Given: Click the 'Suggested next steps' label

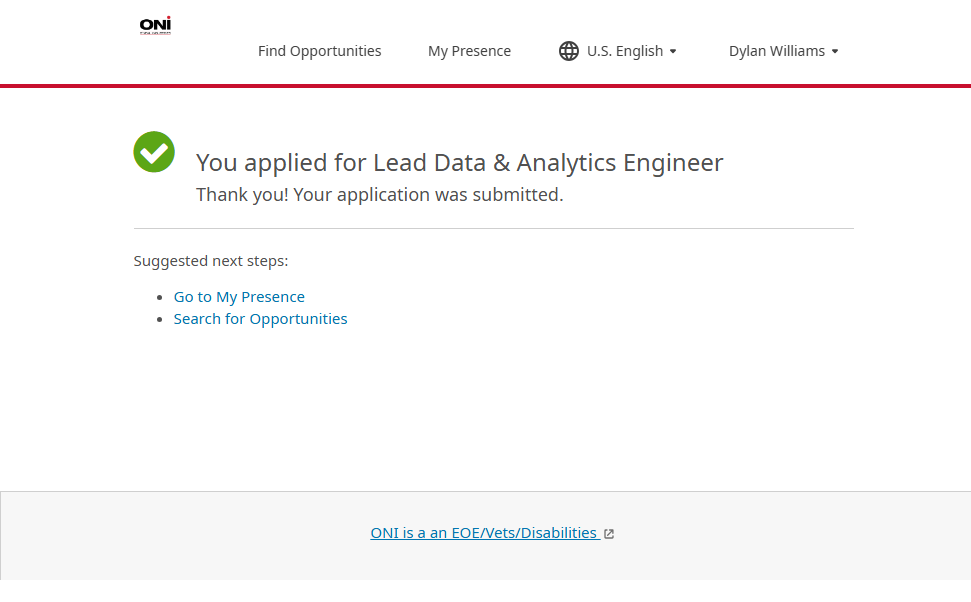Looking at the screenshot, I should point(211,261).
